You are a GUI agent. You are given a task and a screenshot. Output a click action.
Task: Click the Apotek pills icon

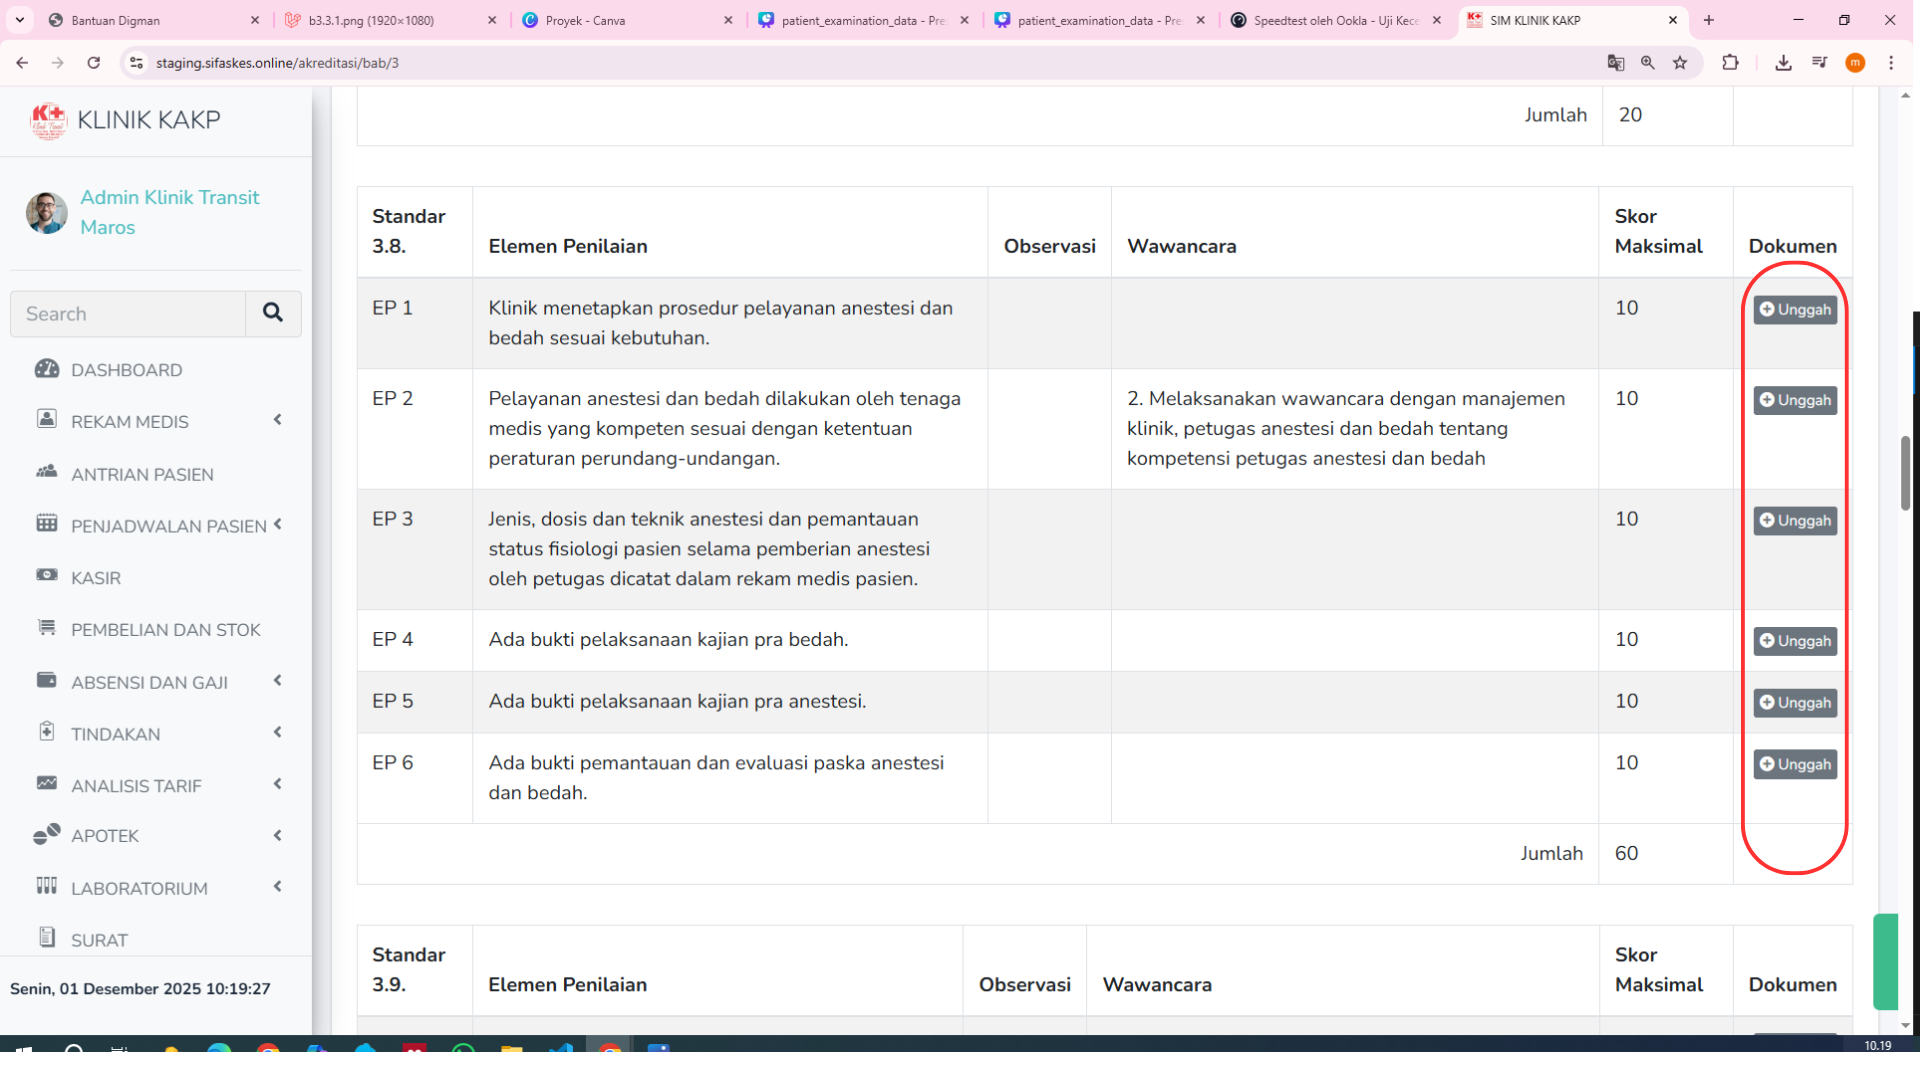point(47,834)
